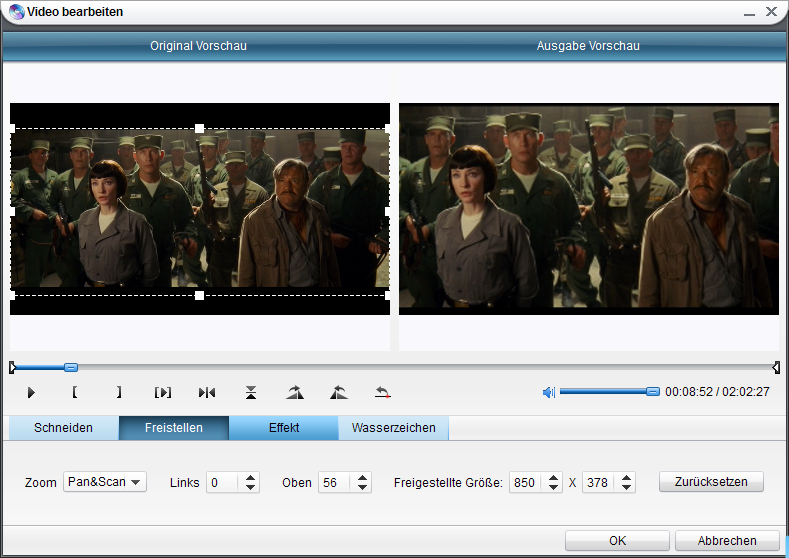
Task: Click the play-selection bracket icon
Action: (x=163, y=393)
